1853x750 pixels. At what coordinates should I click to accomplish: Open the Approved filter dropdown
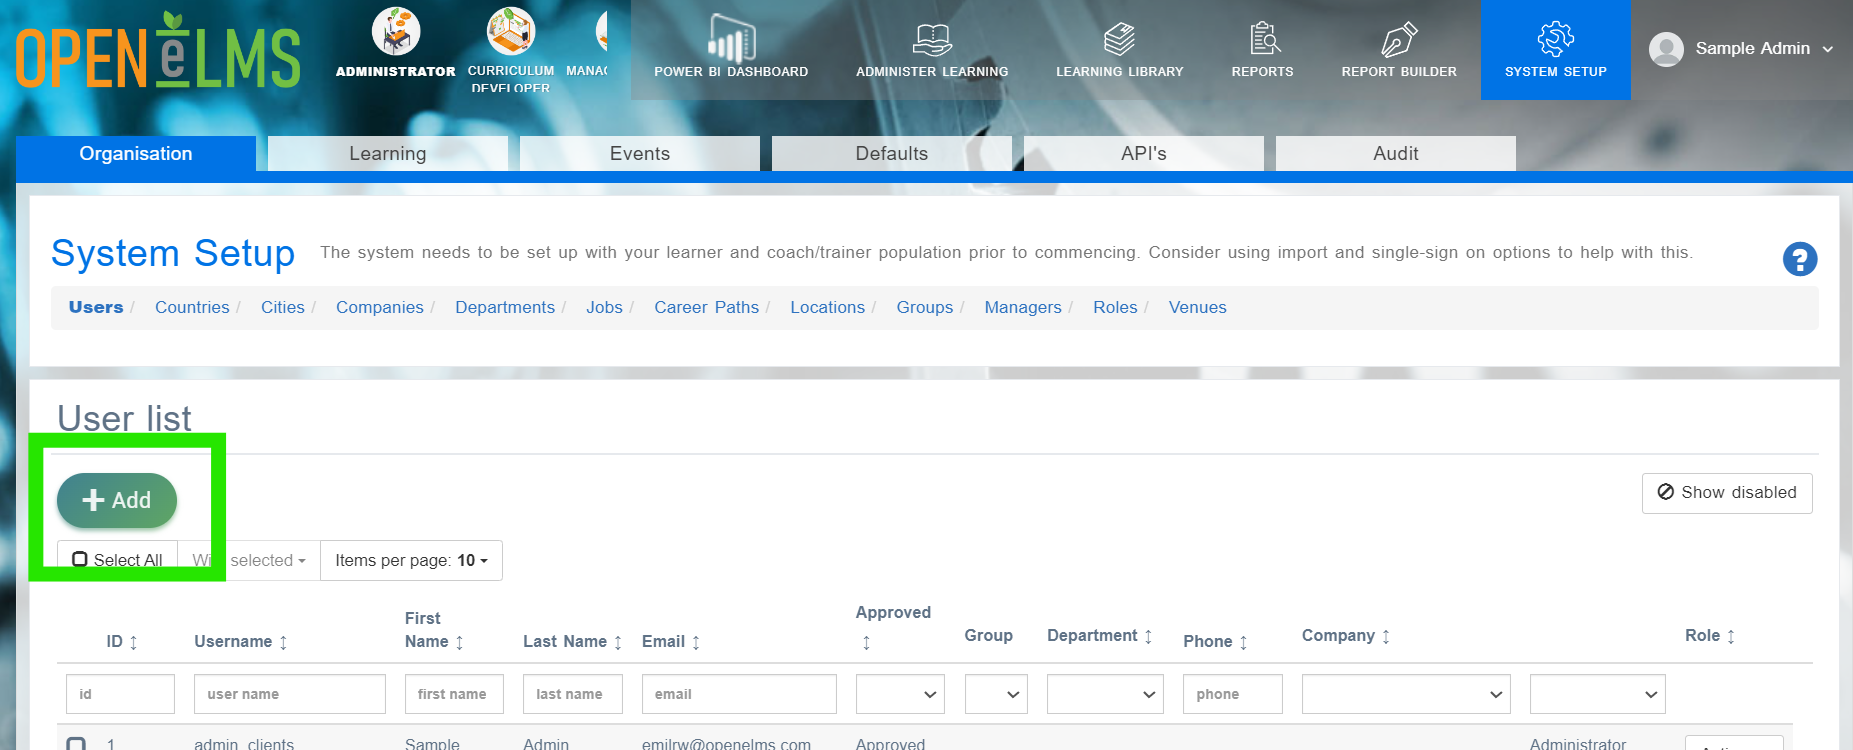pyautogui.click(x=900, y=694)
